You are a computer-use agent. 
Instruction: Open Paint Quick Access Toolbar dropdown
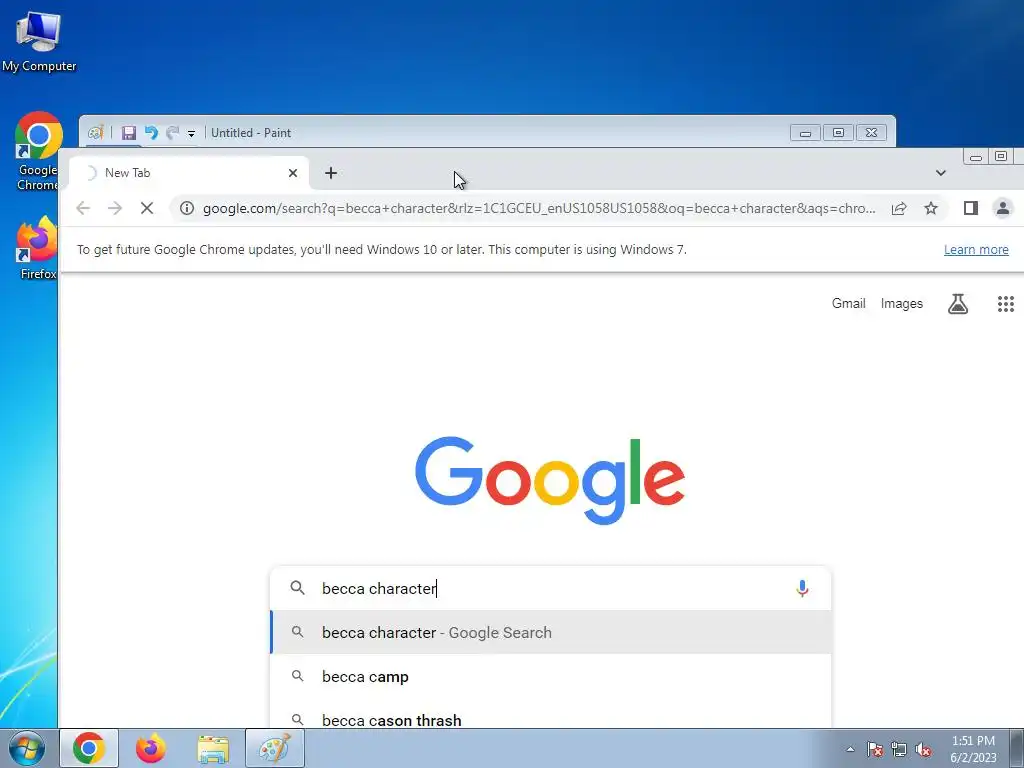pos(191,133)
